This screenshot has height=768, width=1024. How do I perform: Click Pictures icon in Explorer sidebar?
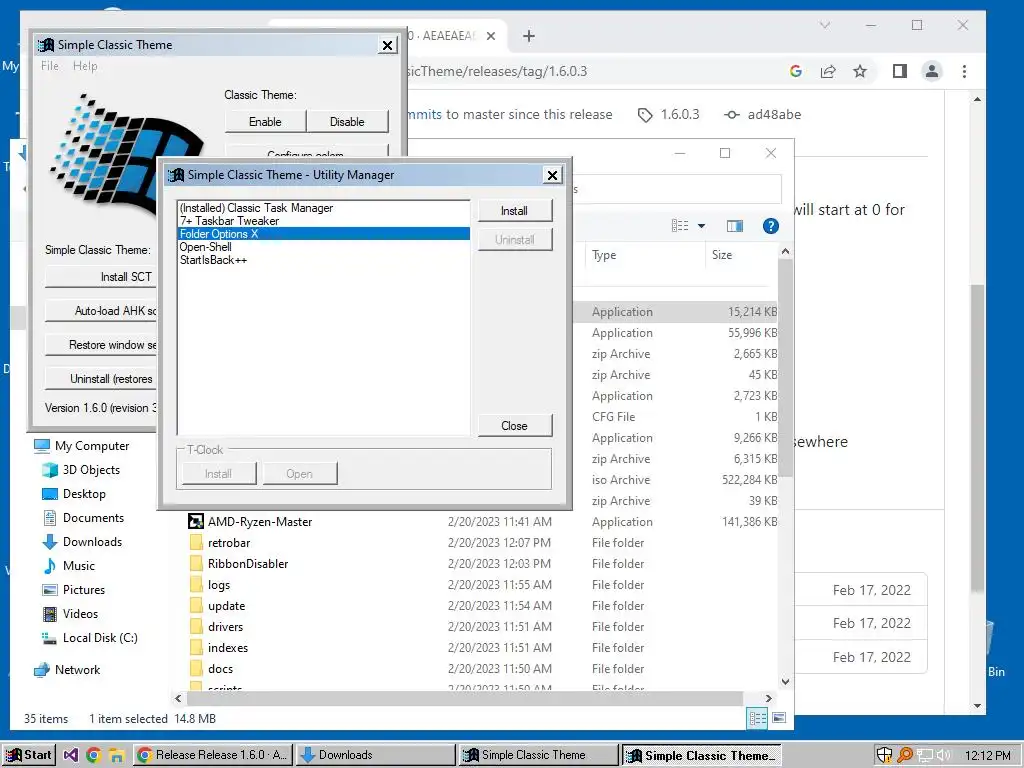[50, 590]
